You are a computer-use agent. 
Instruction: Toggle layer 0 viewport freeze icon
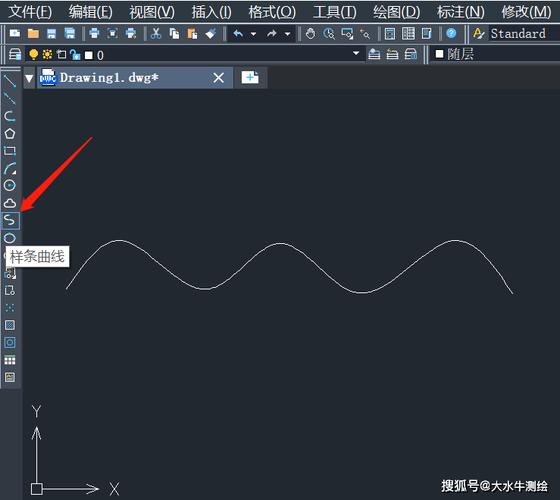pos(61,55)
